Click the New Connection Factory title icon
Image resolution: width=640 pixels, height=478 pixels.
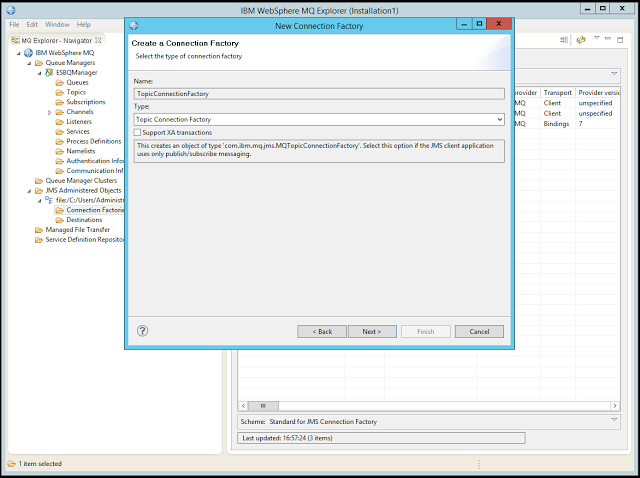(134, 26)
